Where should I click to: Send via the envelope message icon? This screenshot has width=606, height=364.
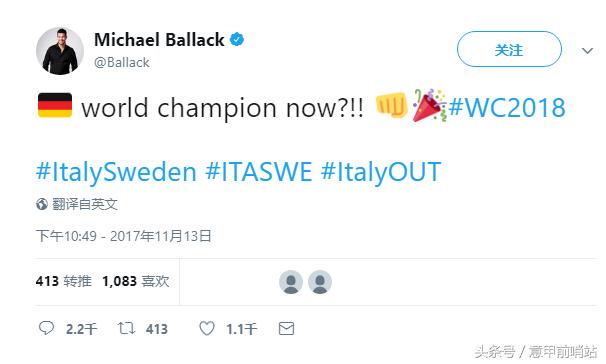[x=286, y=328]
